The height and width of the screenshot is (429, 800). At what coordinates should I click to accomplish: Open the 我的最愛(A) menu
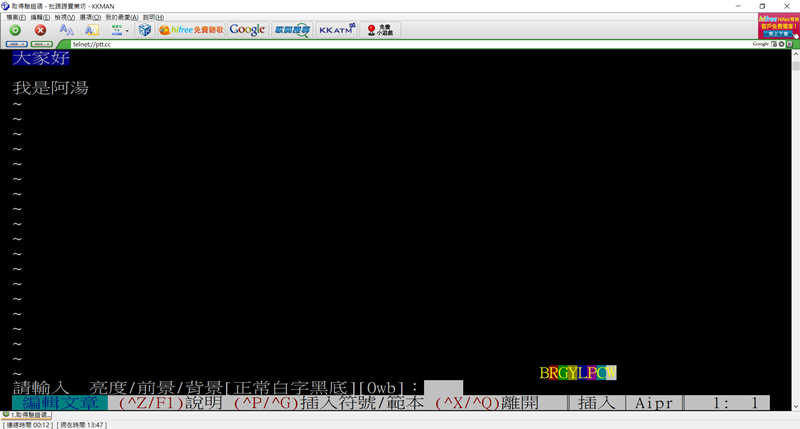tap(121, 17)
